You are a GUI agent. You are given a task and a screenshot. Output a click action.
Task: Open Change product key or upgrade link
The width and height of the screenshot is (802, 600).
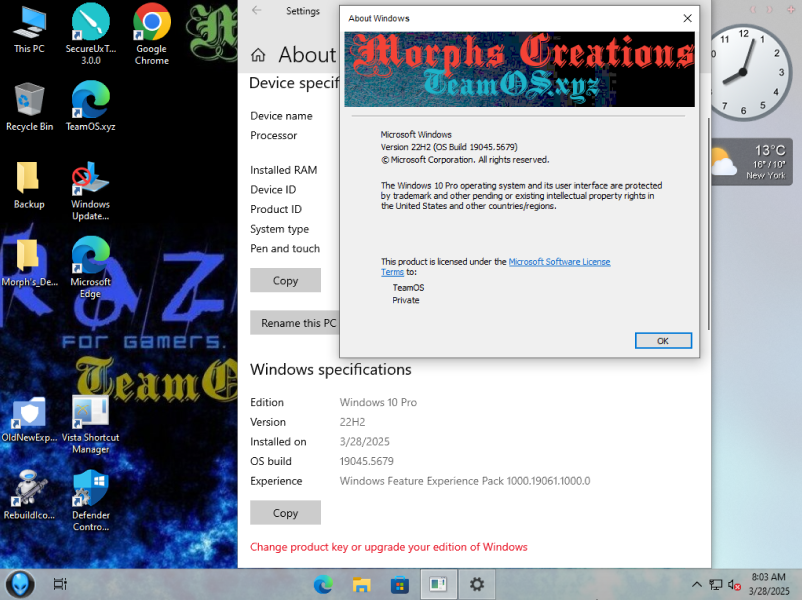coord(389,547)
